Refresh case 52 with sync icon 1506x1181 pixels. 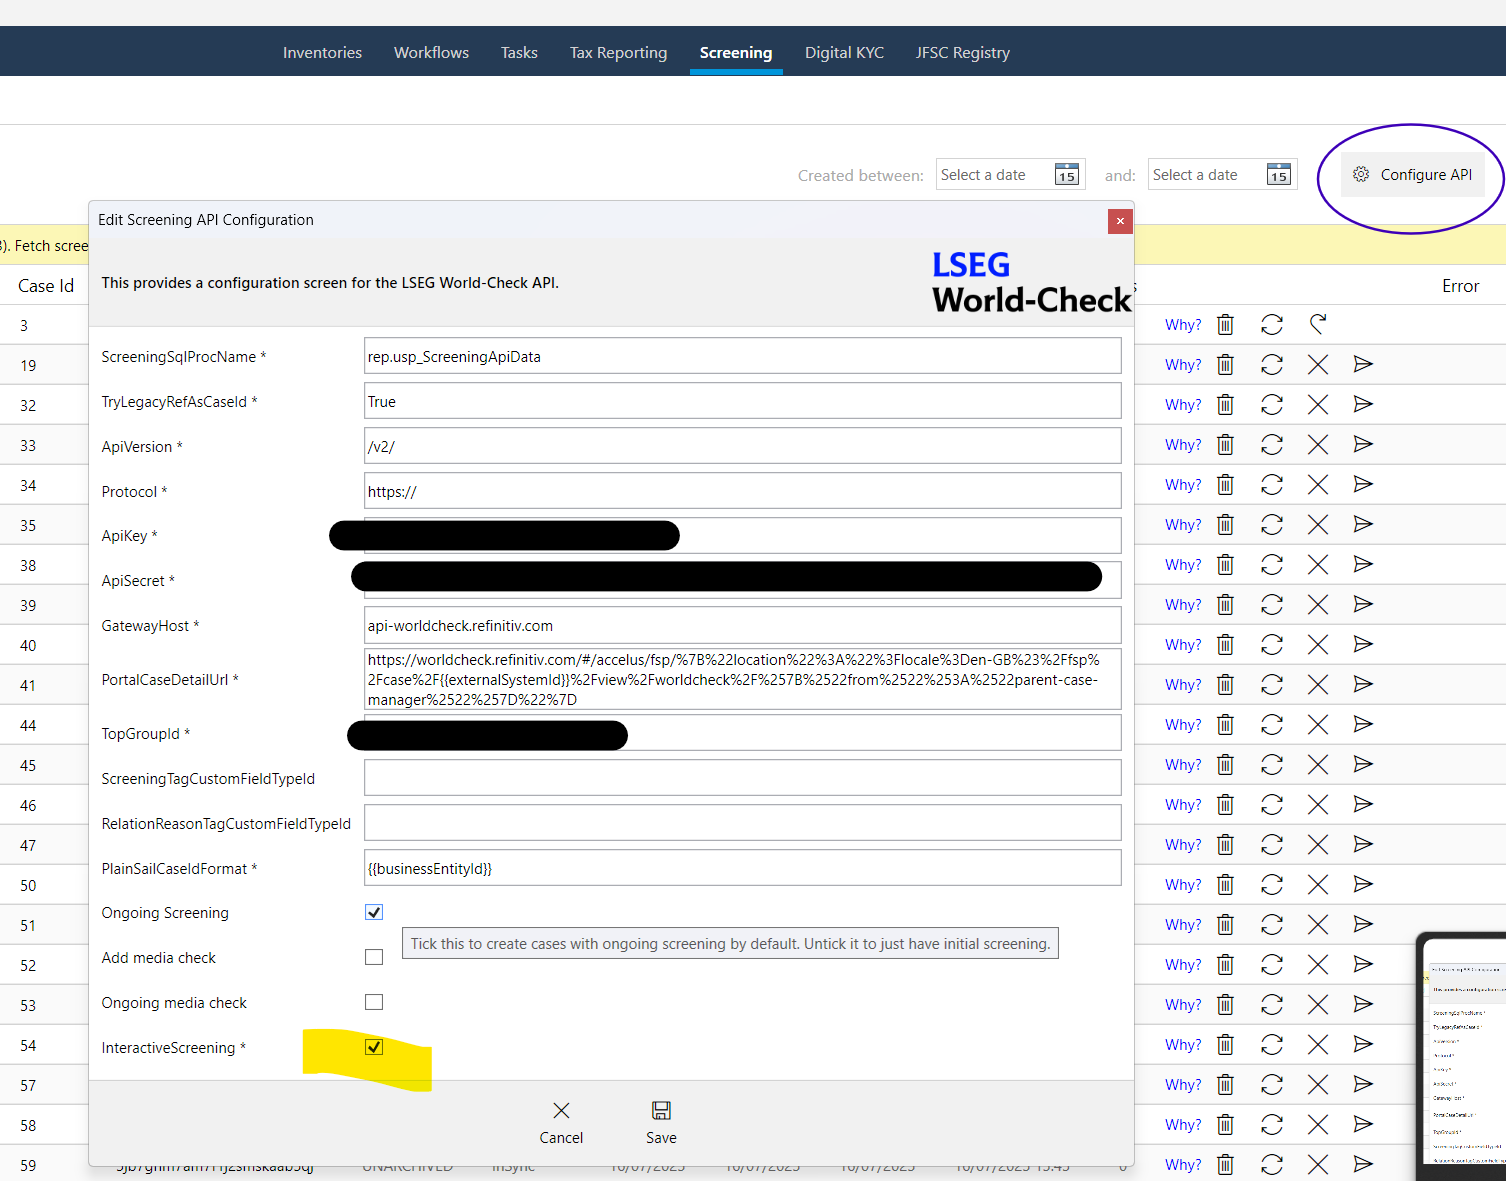(x=1272, y=965)
